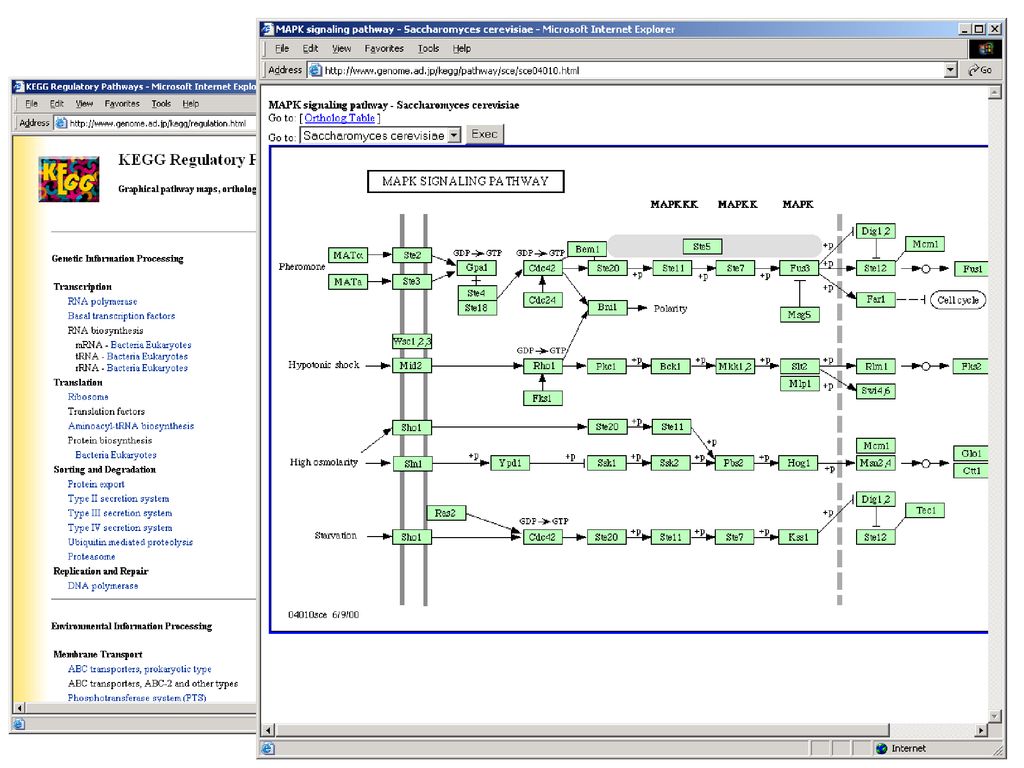Open the Type III secretion system link

click(120, 513)
